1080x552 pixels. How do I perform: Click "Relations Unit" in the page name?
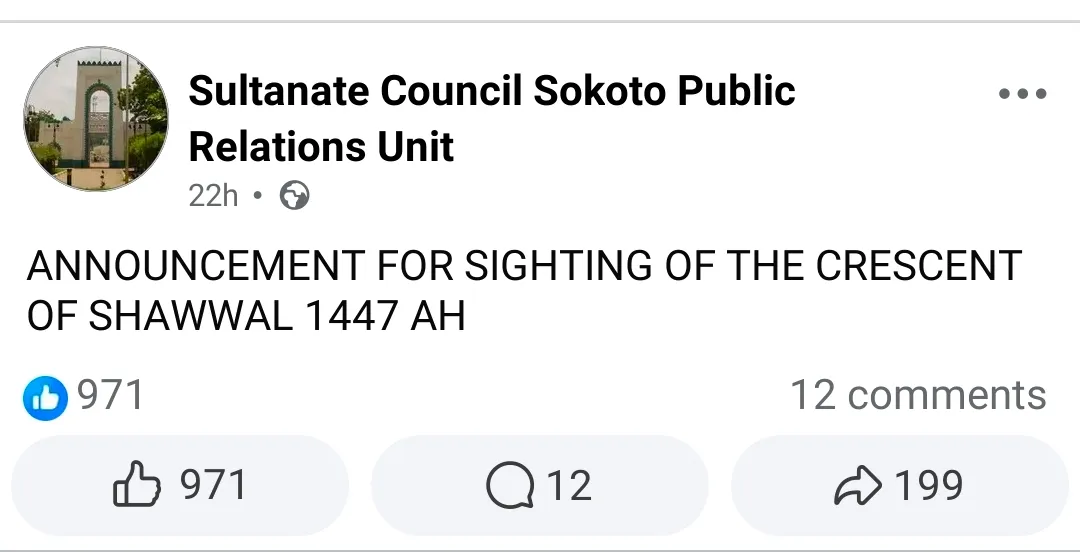pyautogui.click(x=321, y=148)
